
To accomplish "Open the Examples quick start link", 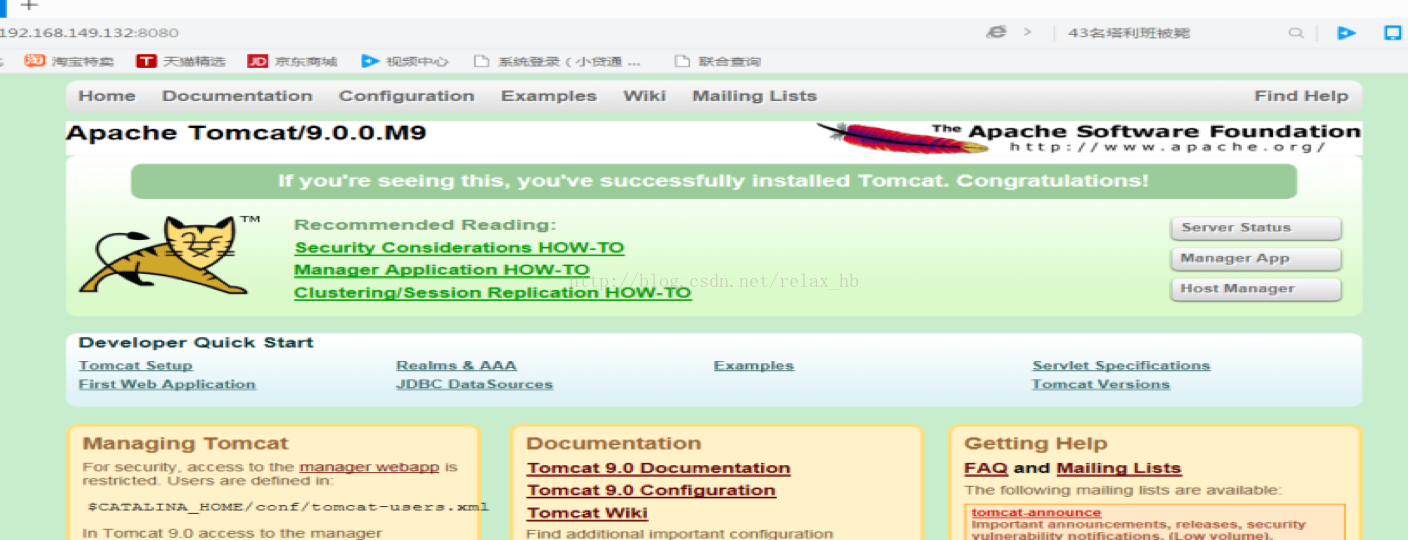I will tap(754, 366).
